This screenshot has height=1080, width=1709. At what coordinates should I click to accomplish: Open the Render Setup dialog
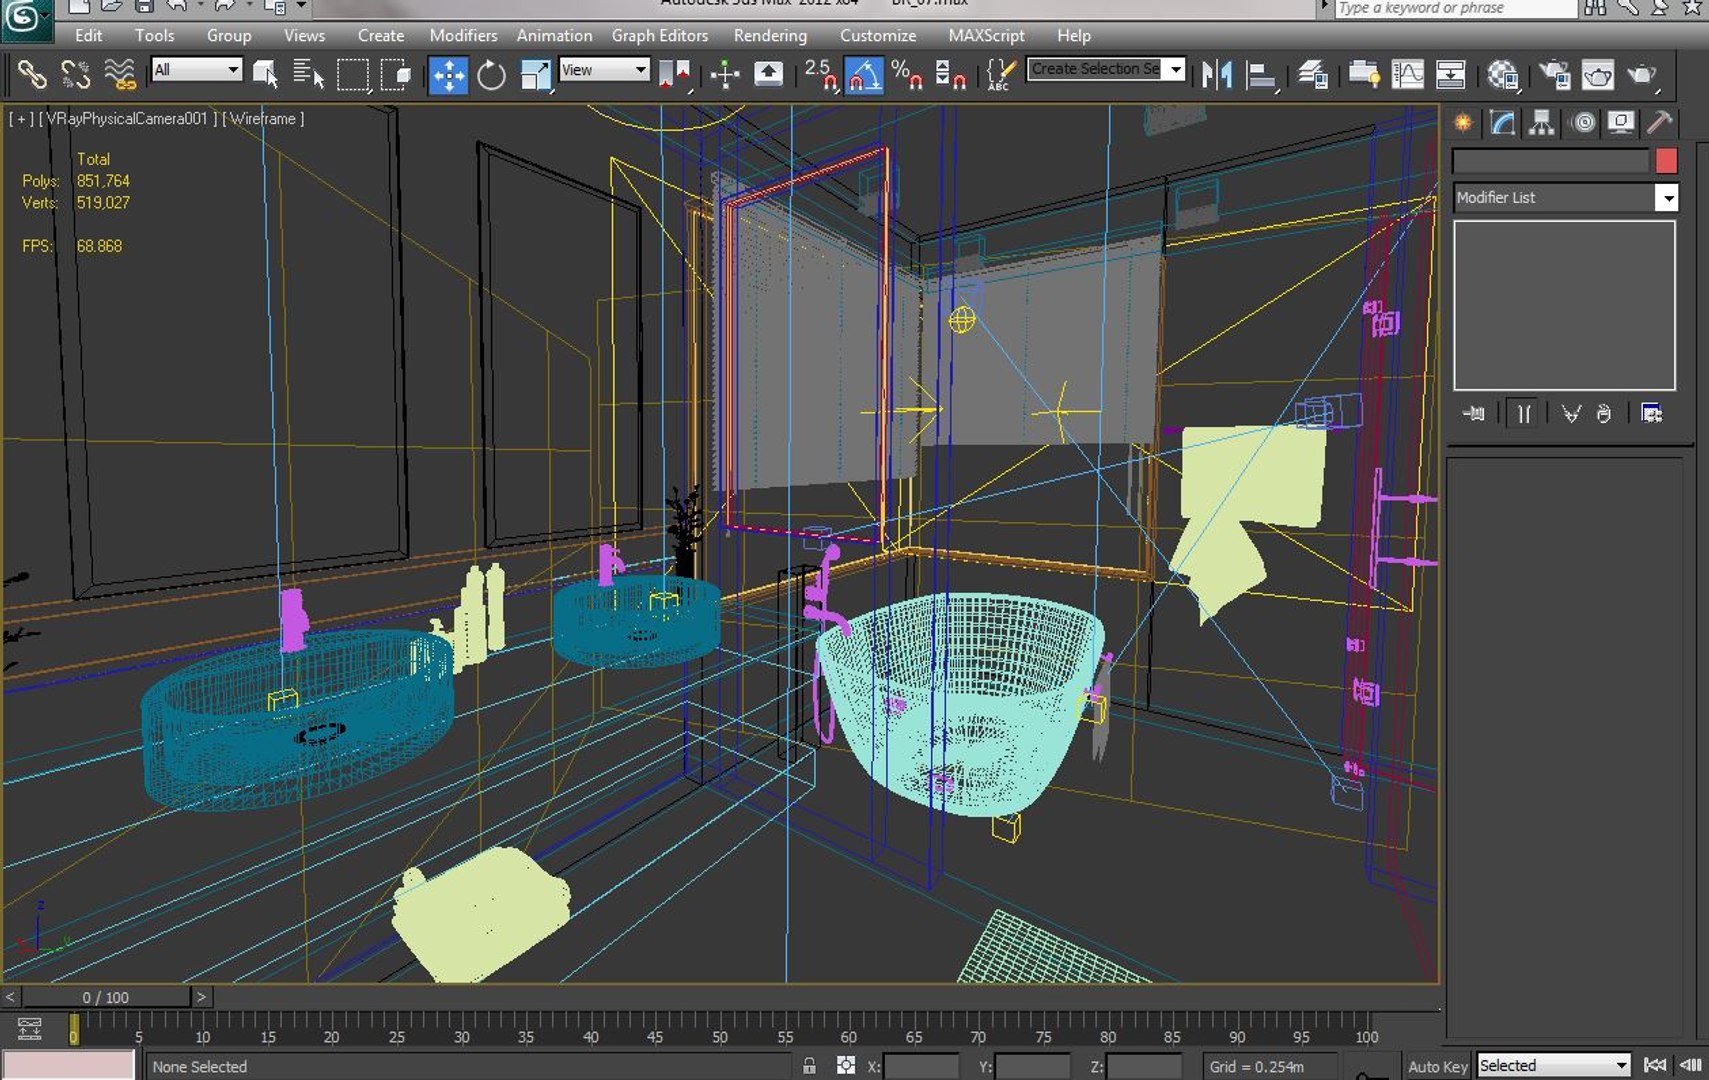click(1553, 74)
